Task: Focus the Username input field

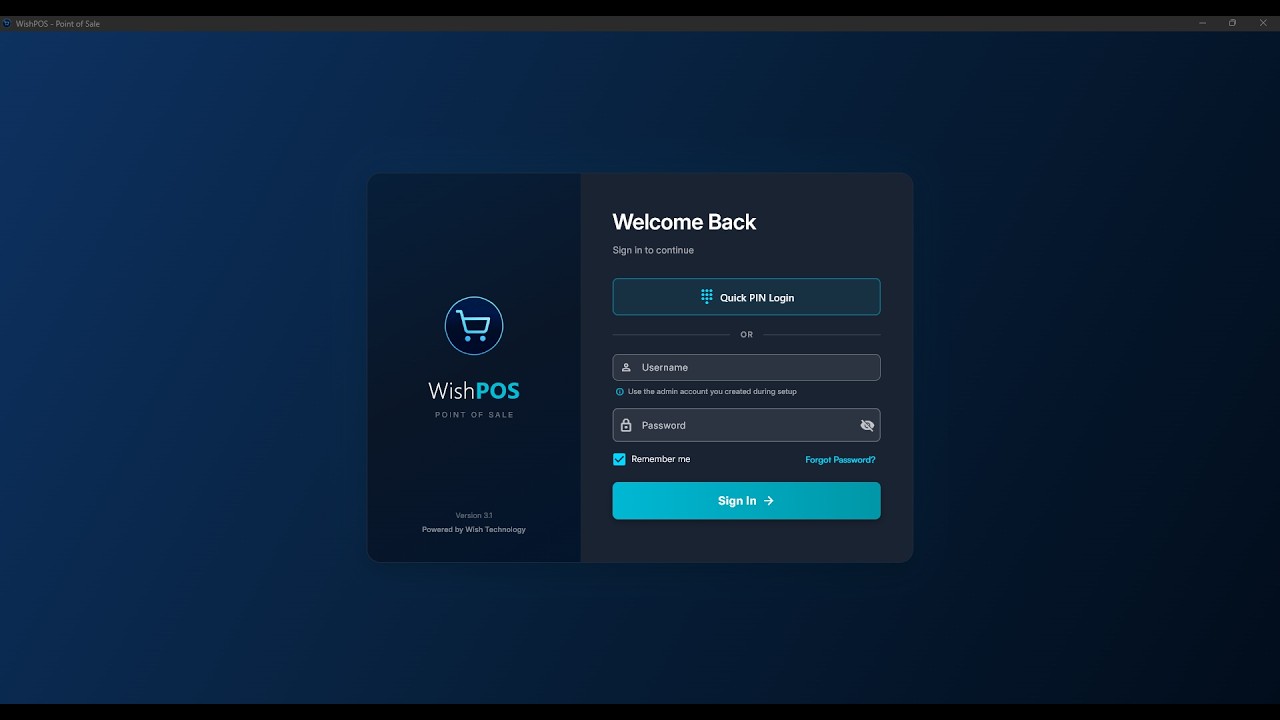Action: coord(746,367)
